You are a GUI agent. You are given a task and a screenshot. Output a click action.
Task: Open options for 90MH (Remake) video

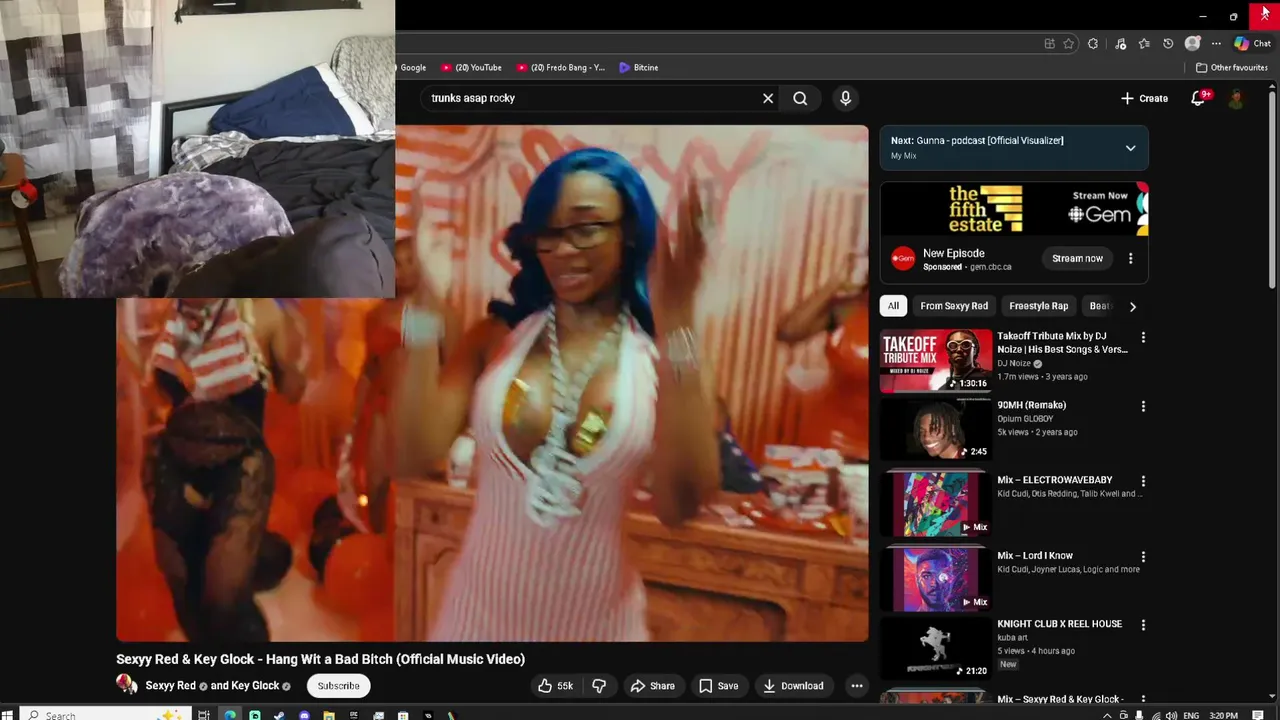(x=1143, y=406)
